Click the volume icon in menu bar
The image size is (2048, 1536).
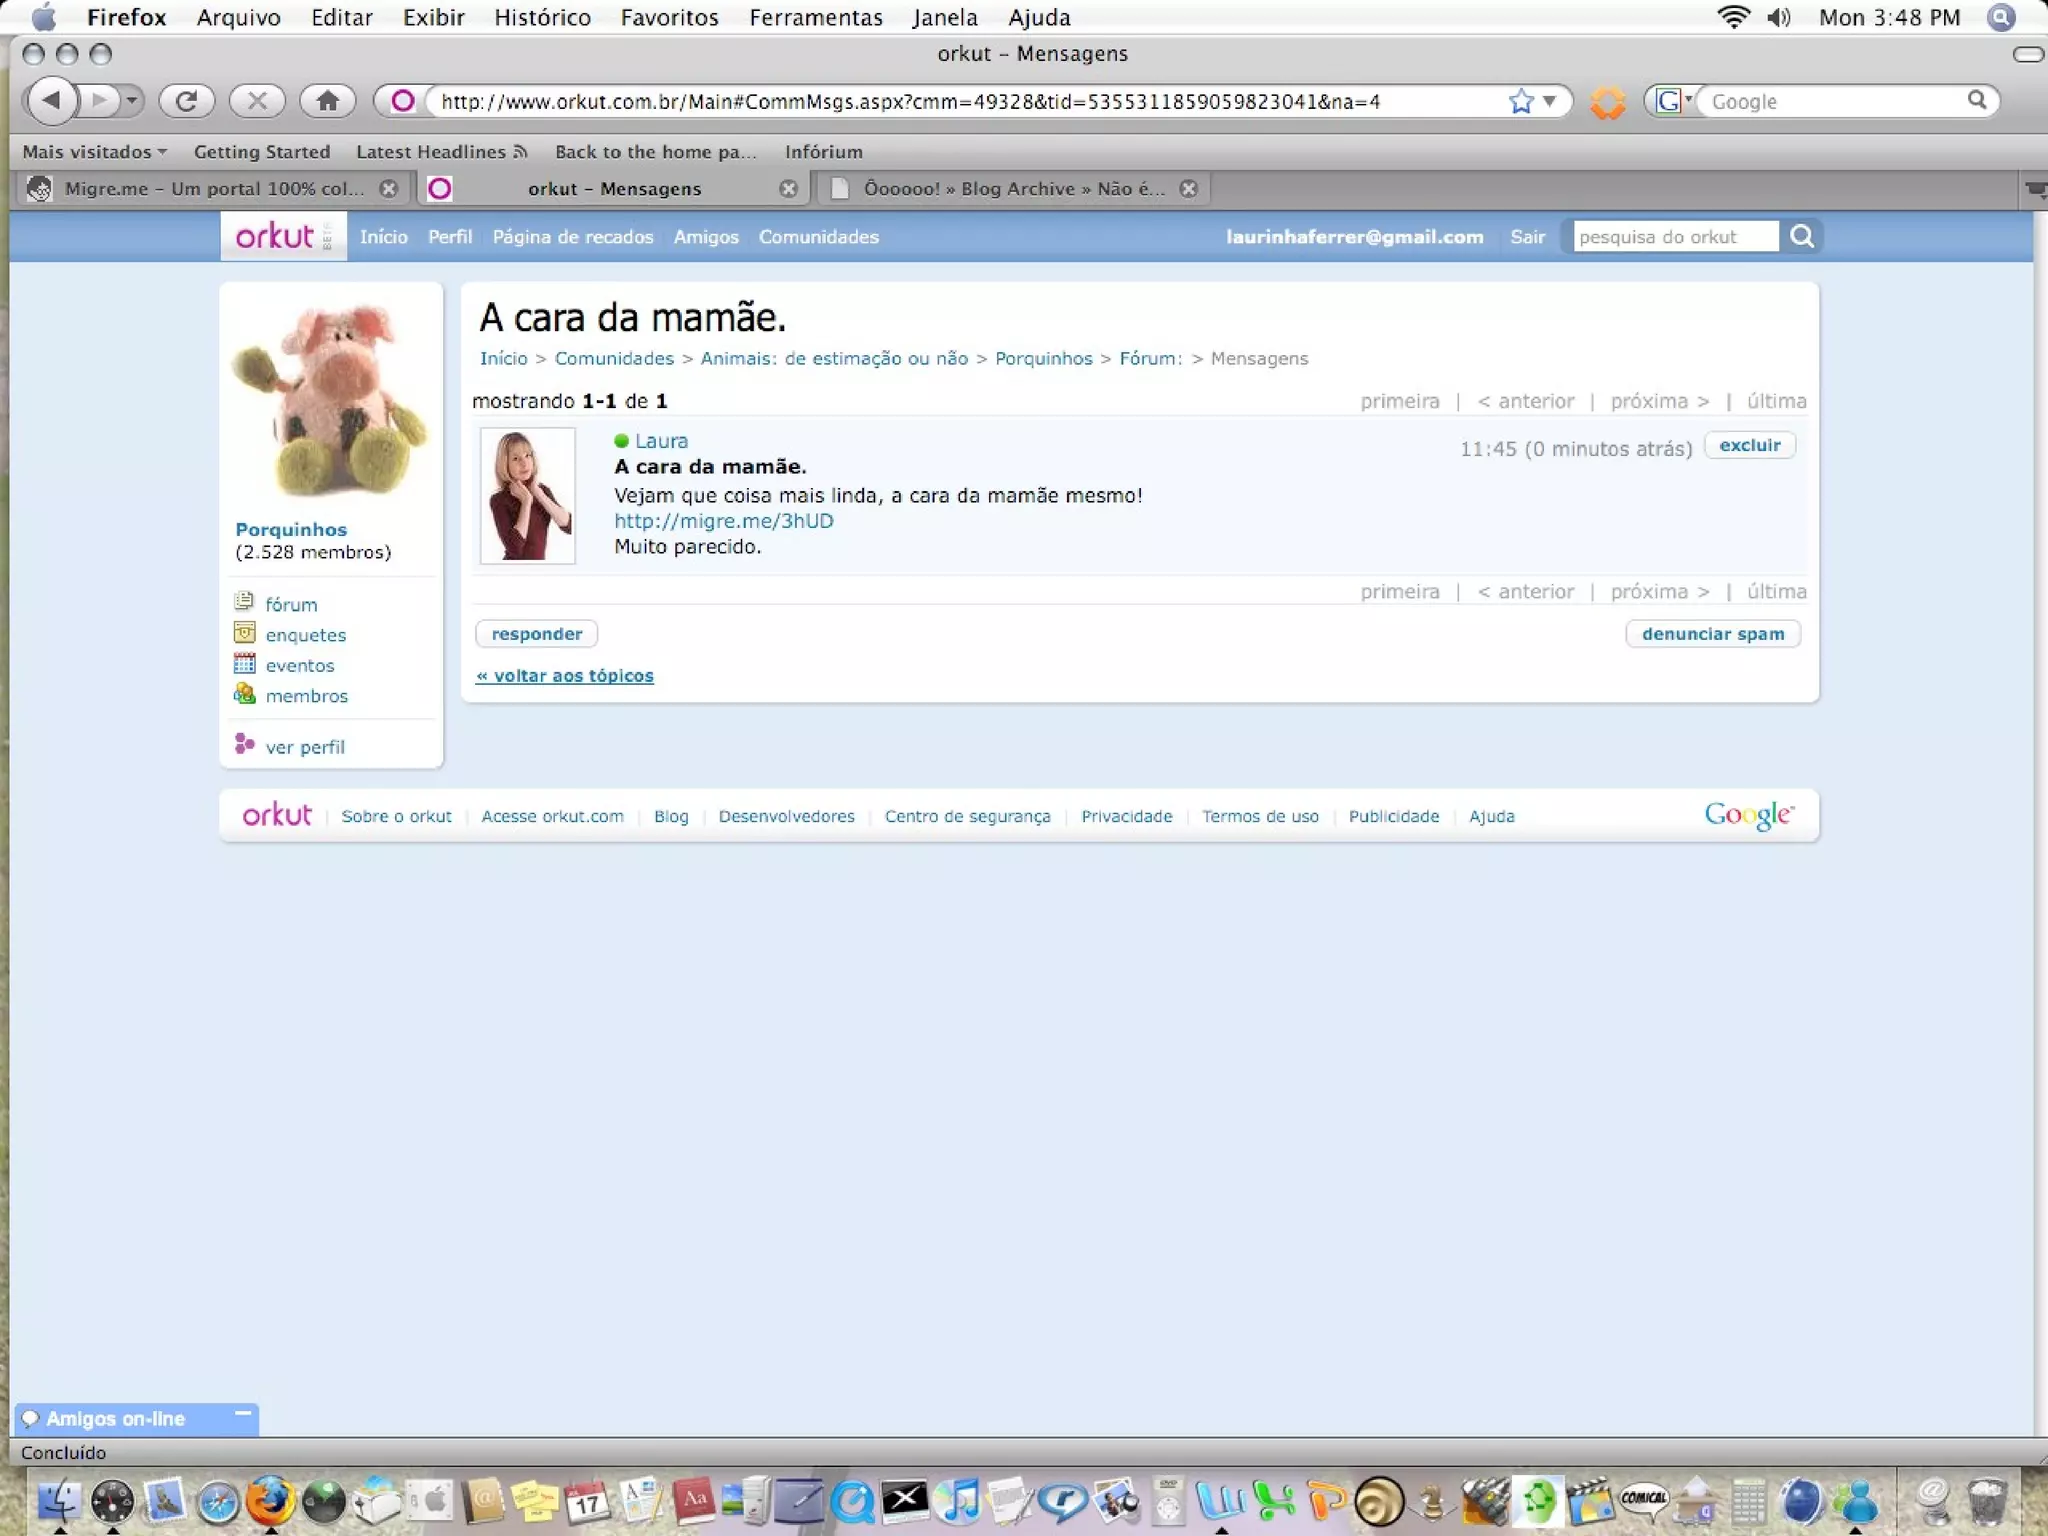1779,17
